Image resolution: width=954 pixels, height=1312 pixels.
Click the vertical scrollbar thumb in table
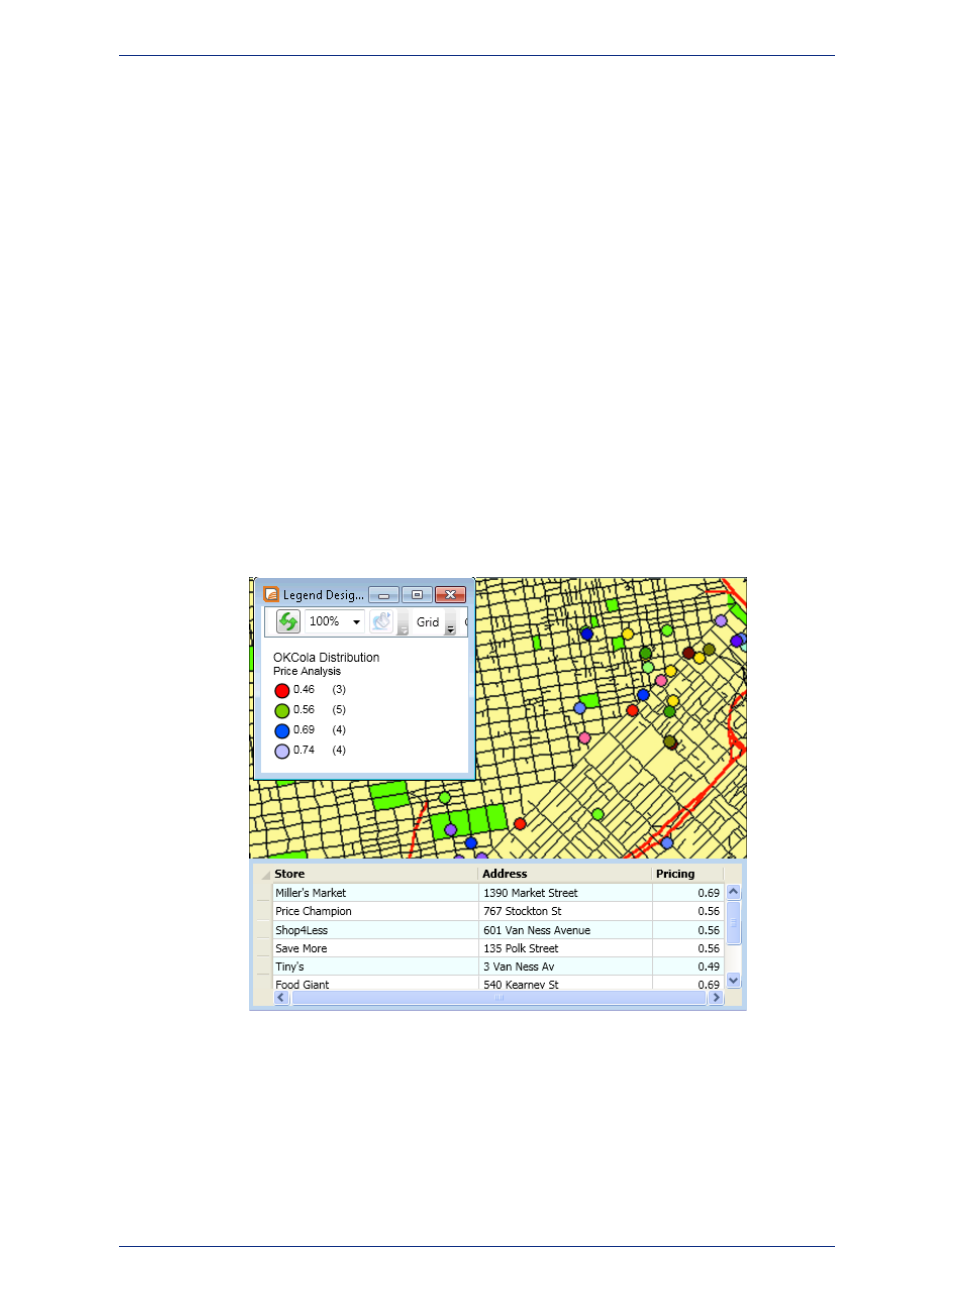(733, 922)
